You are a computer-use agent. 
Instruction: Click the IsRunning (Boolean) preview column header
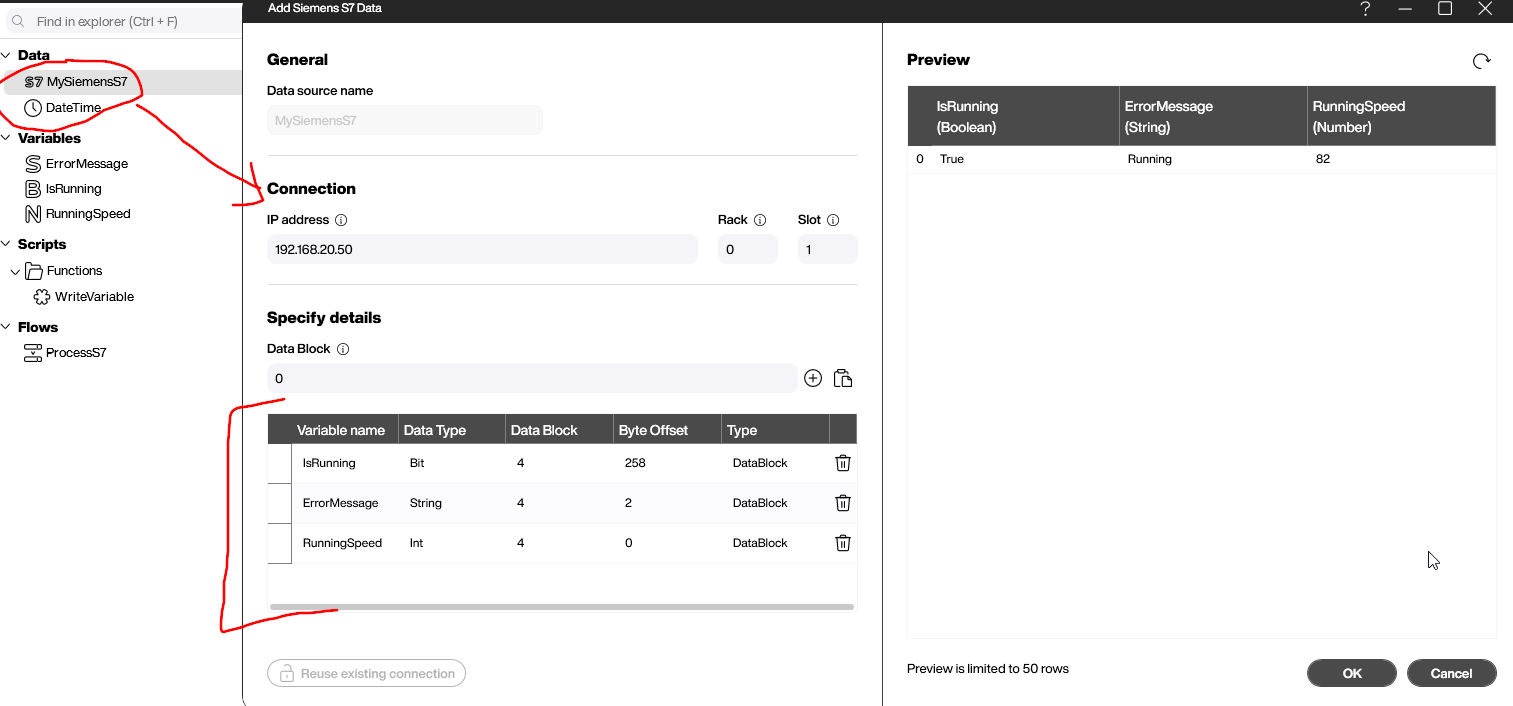pyautogui.click(x=1025, y=116)
